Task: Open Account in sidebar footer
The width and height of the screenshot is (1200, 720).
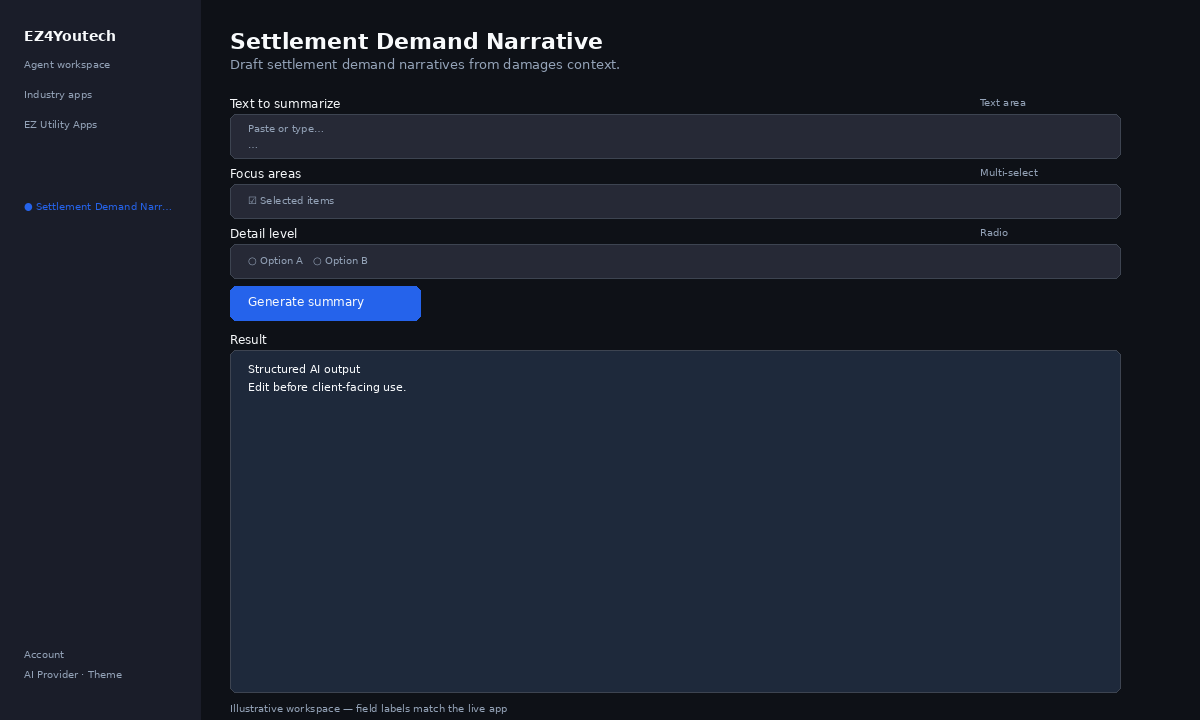Action: (x=44, y=655)
